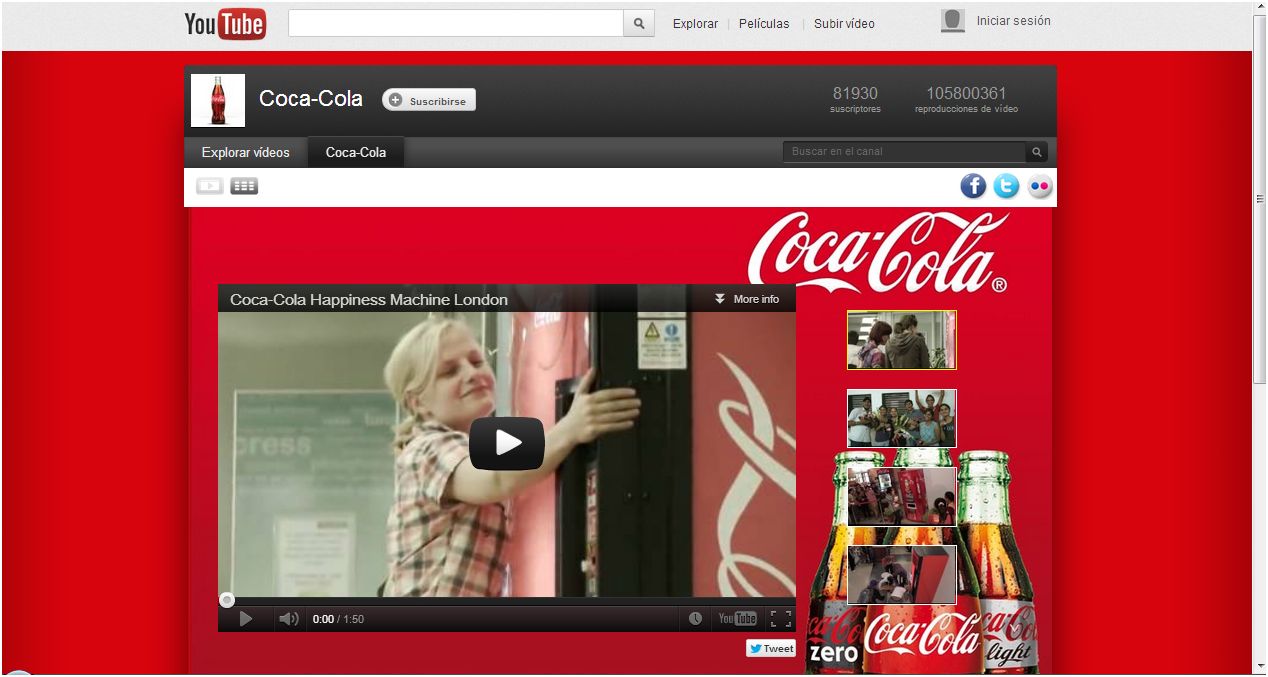The height and width of the screenshot is (677, 1268).
Task: Select the Coca-Cola channel tab
Action: 355,152
